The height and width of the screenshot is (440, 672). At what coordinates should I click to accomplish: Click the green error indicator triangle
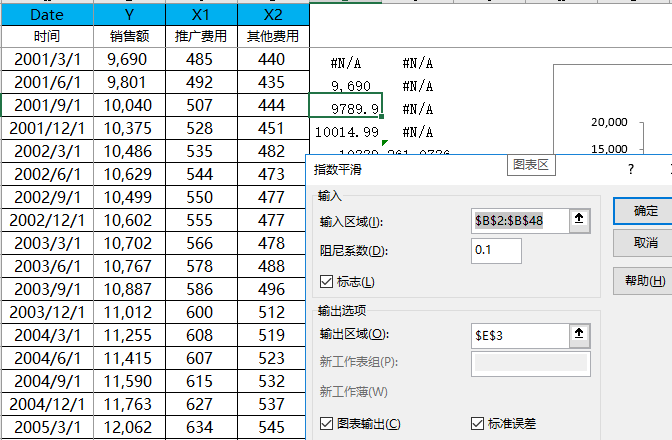(x=384, y=143)
